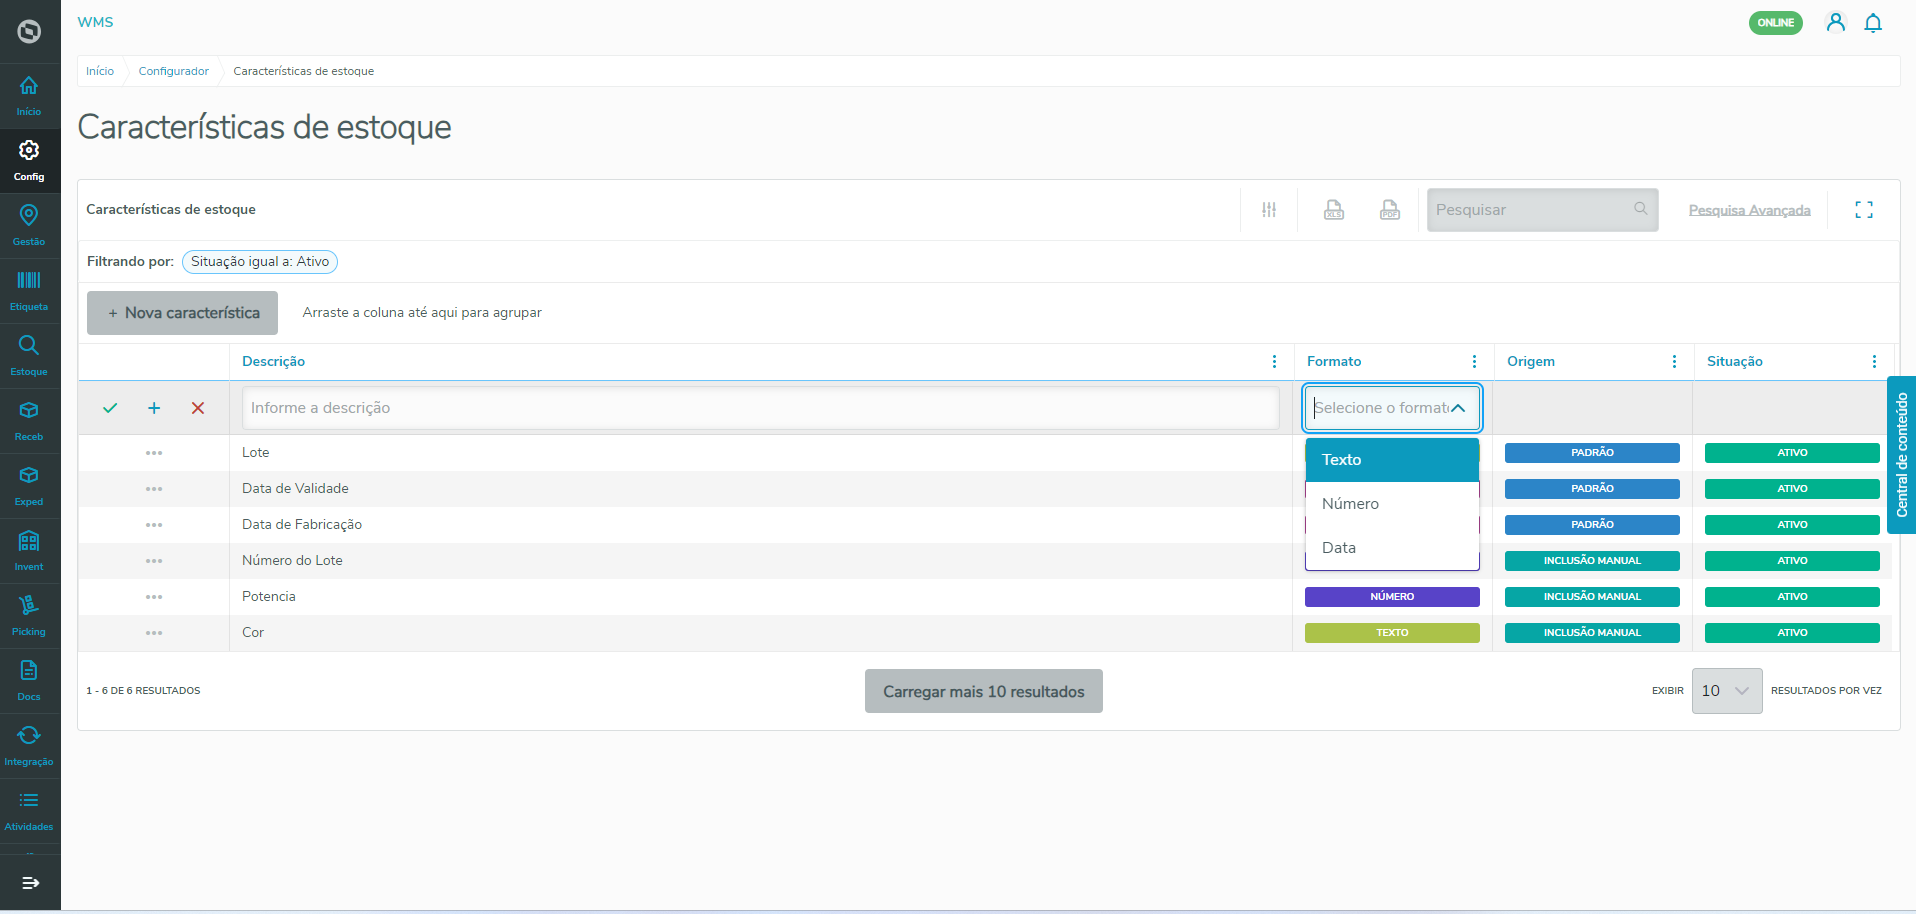The height and width of the screenshot is (914, 1916).
Task: Click the Nova característica button
Action: (x=182, y=313)
